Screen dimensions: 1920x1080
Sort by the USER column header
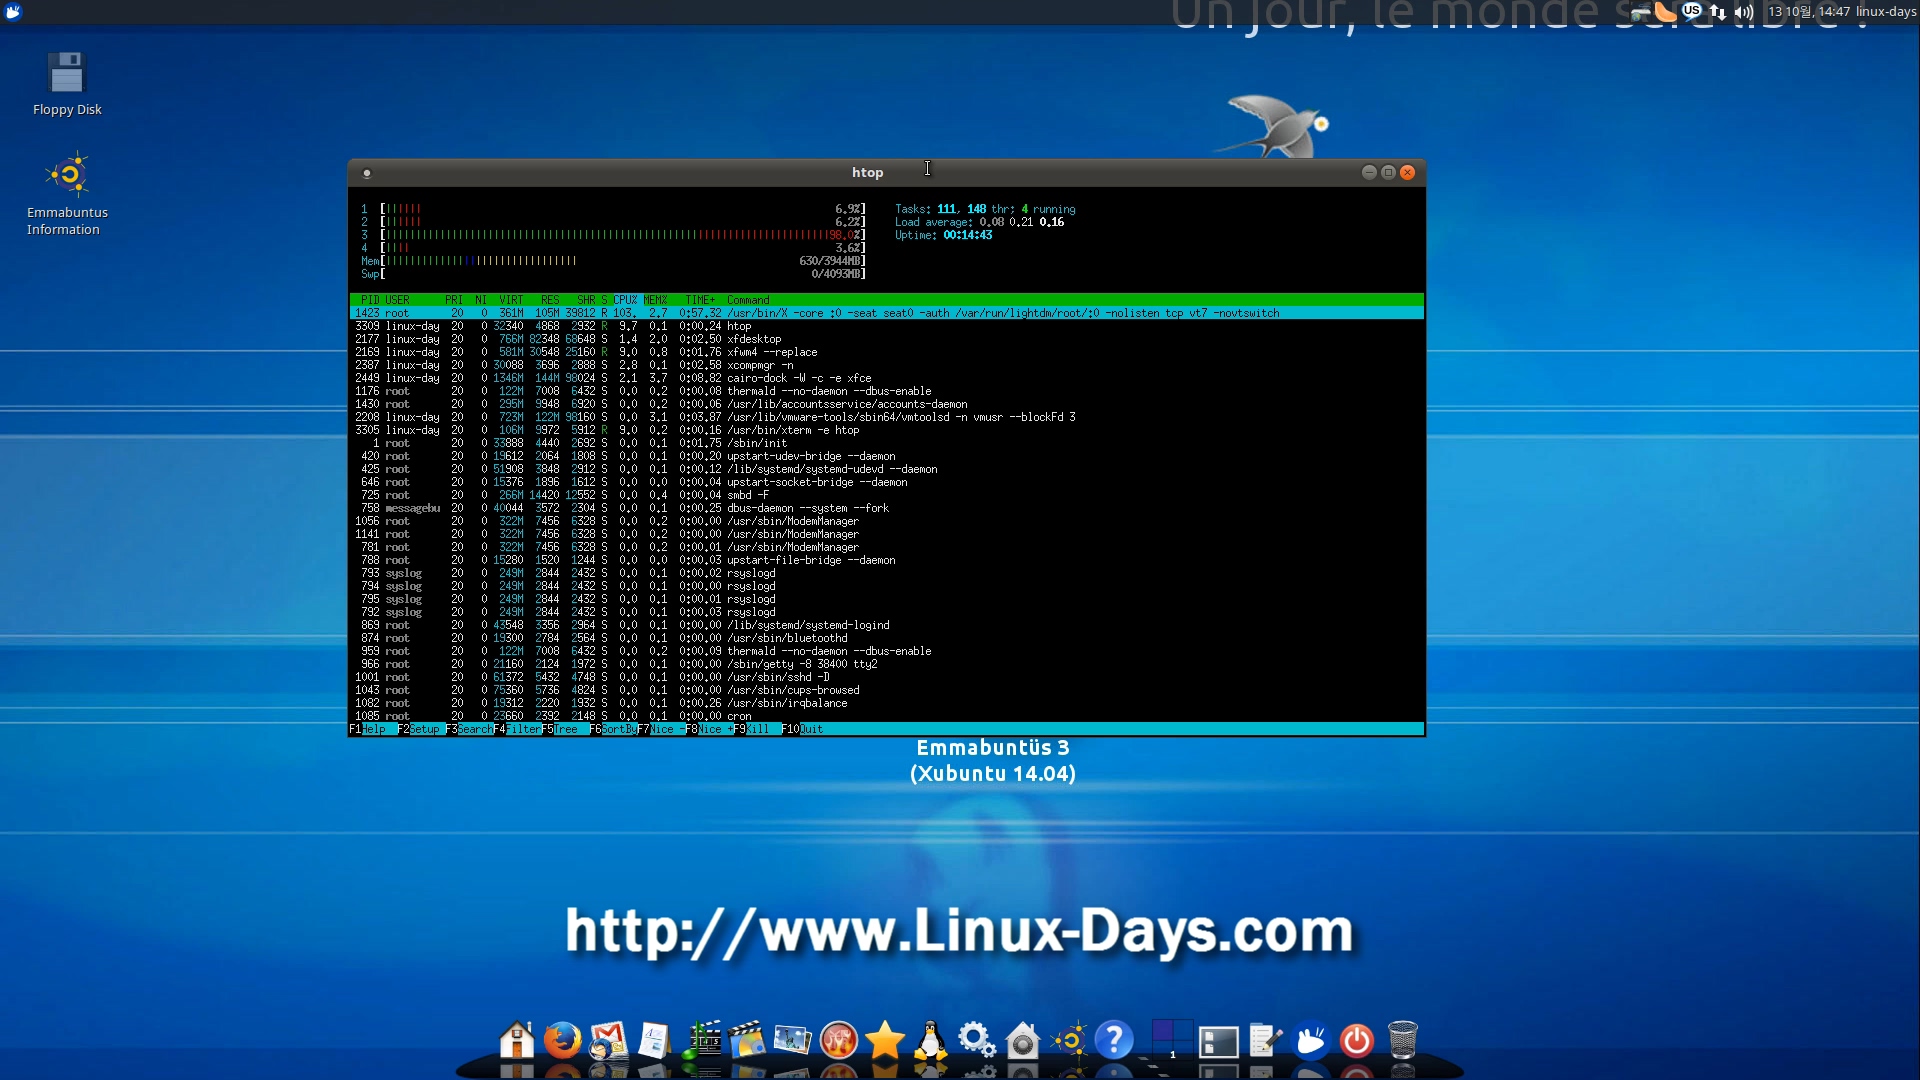pos(397,300)
